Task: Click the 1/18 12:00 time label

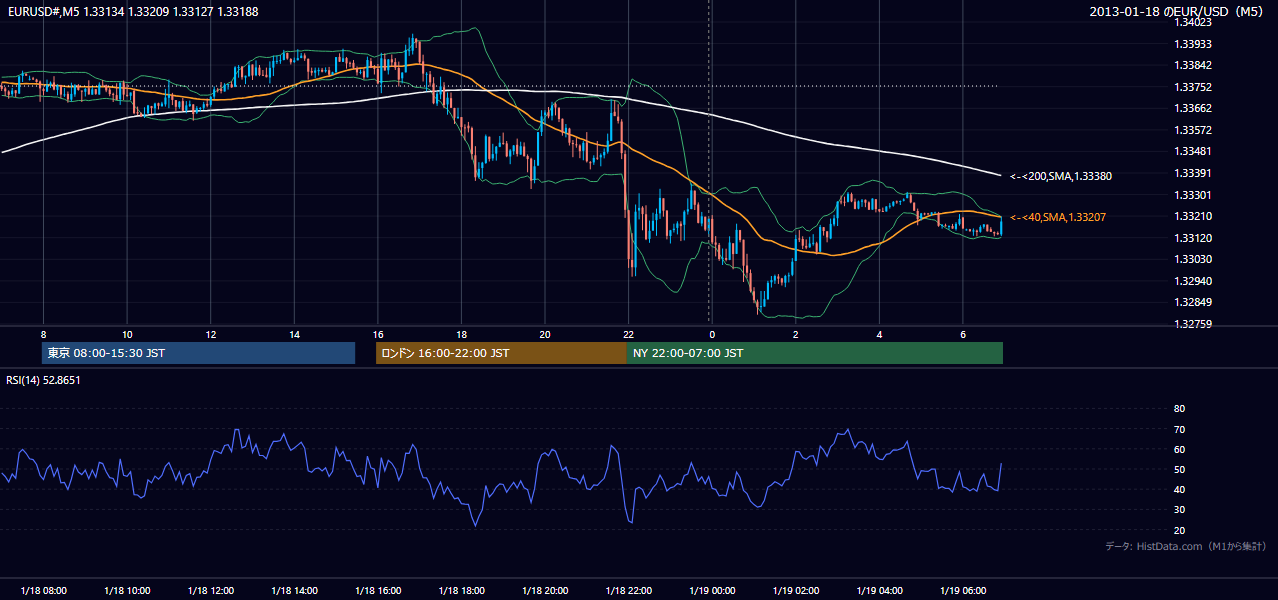Action: coord(210,591)
